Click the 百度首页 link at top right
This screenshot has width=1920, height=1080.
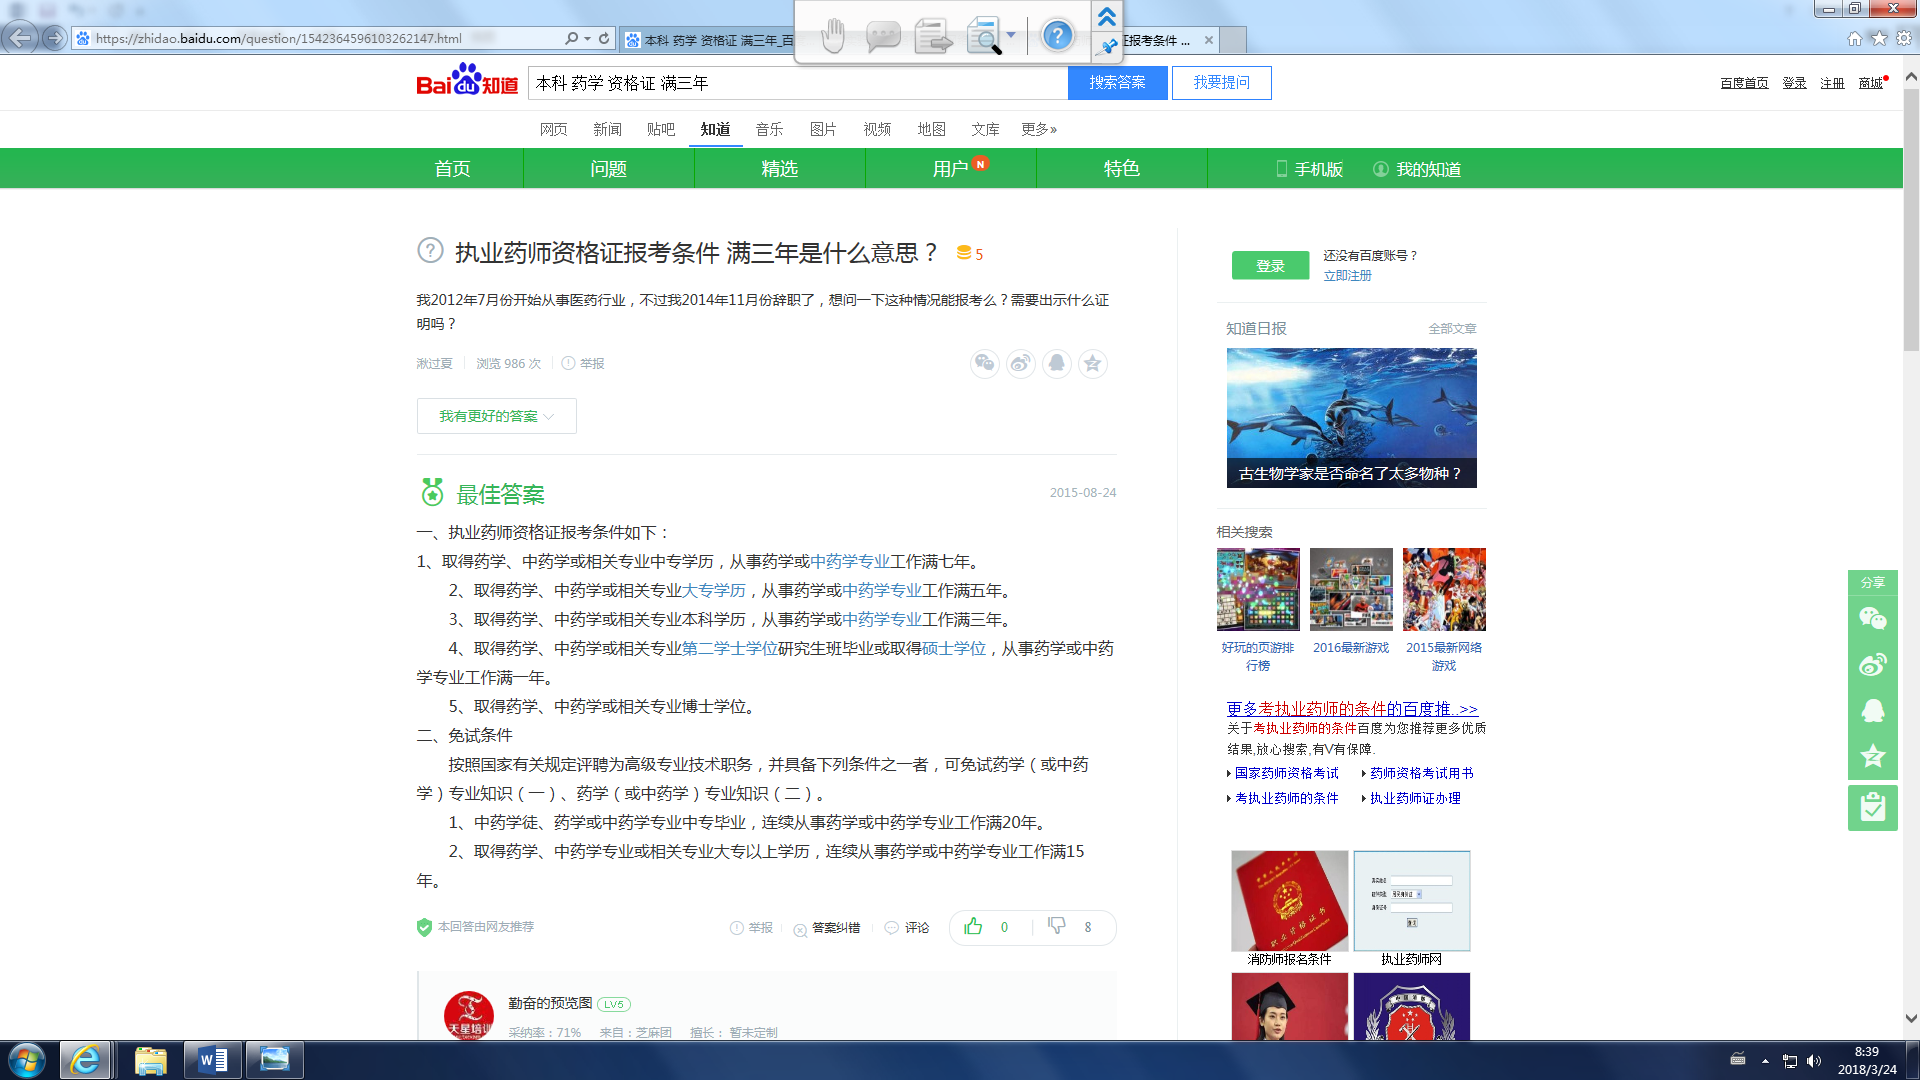(x=1744, y=83)
